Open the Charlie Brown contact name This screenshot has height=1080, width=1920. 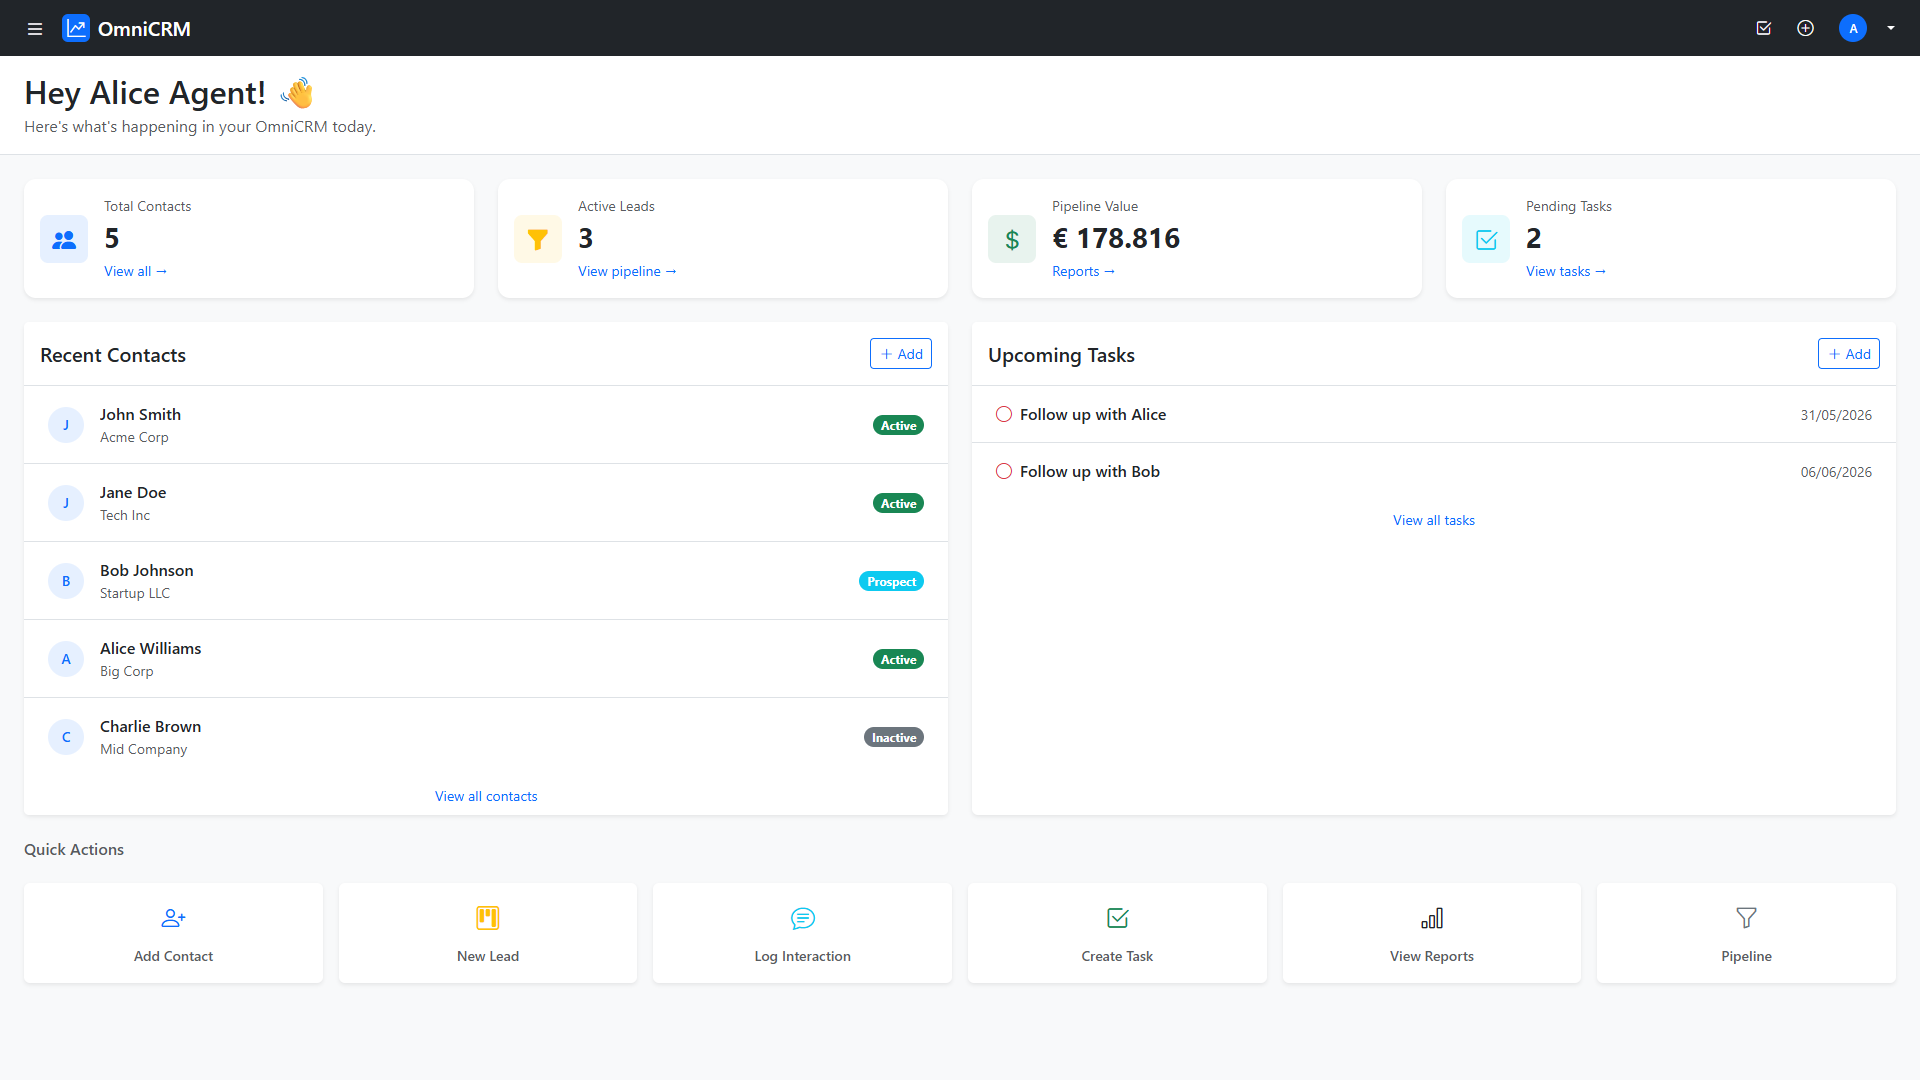pyautogui.click(x=150, y=726)
